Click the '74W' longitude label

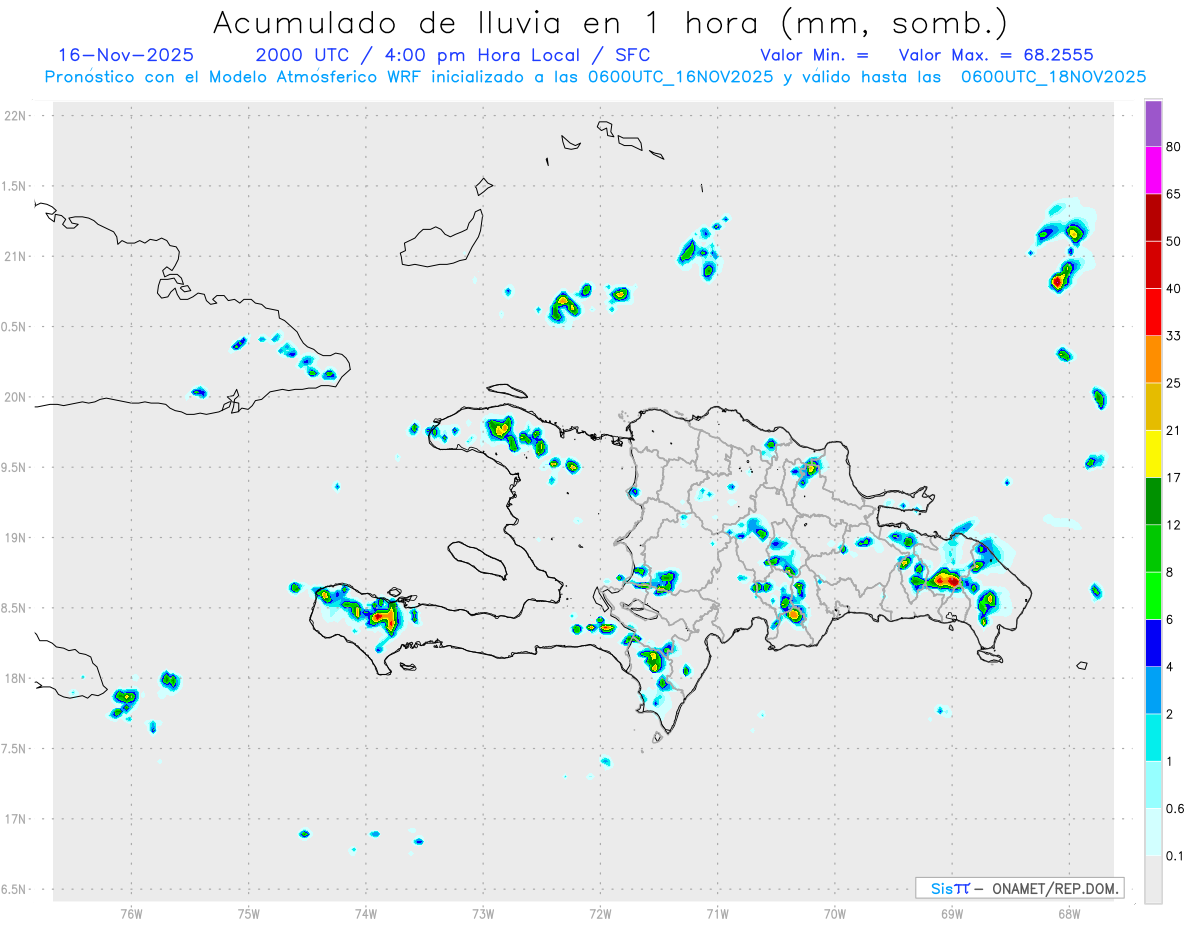point(366,914)
